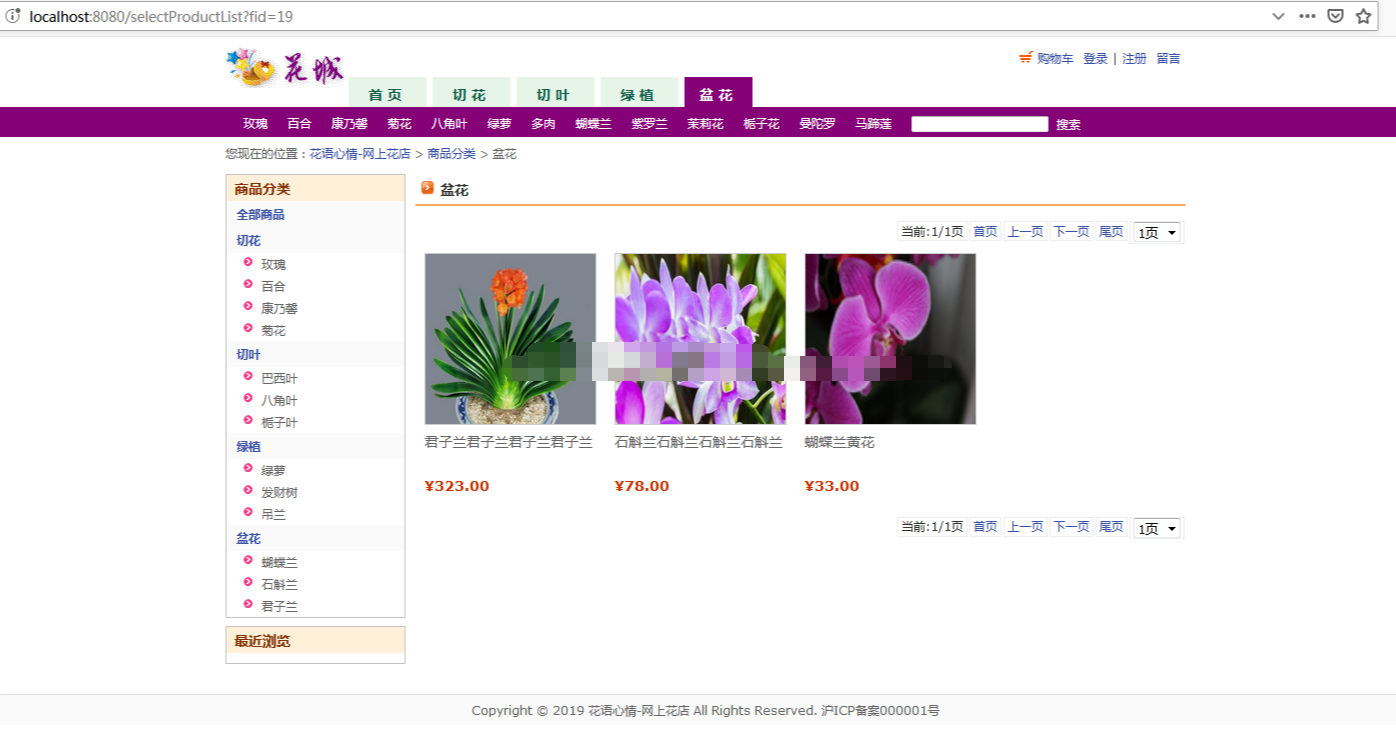Click the pink bullet icon next to 巴西叶
1396x737 pixels.
[x=248, y=376]
